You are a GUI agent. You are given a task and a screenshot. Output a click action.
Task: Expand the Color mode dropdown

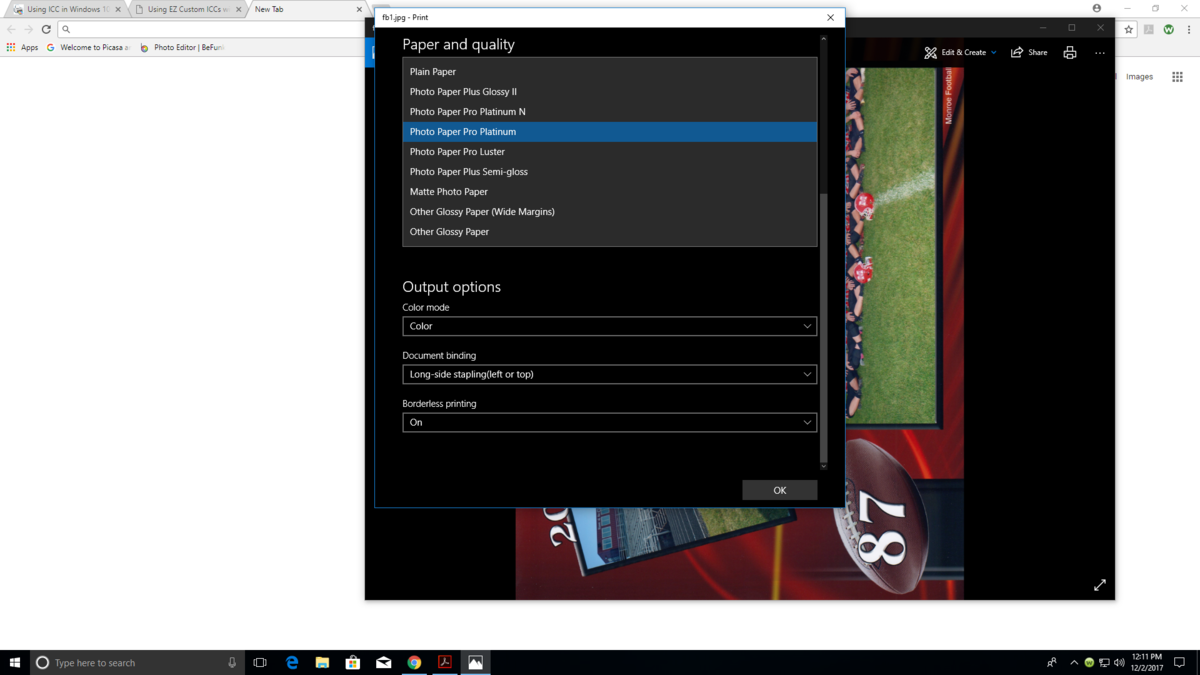[x=609, y=326]
